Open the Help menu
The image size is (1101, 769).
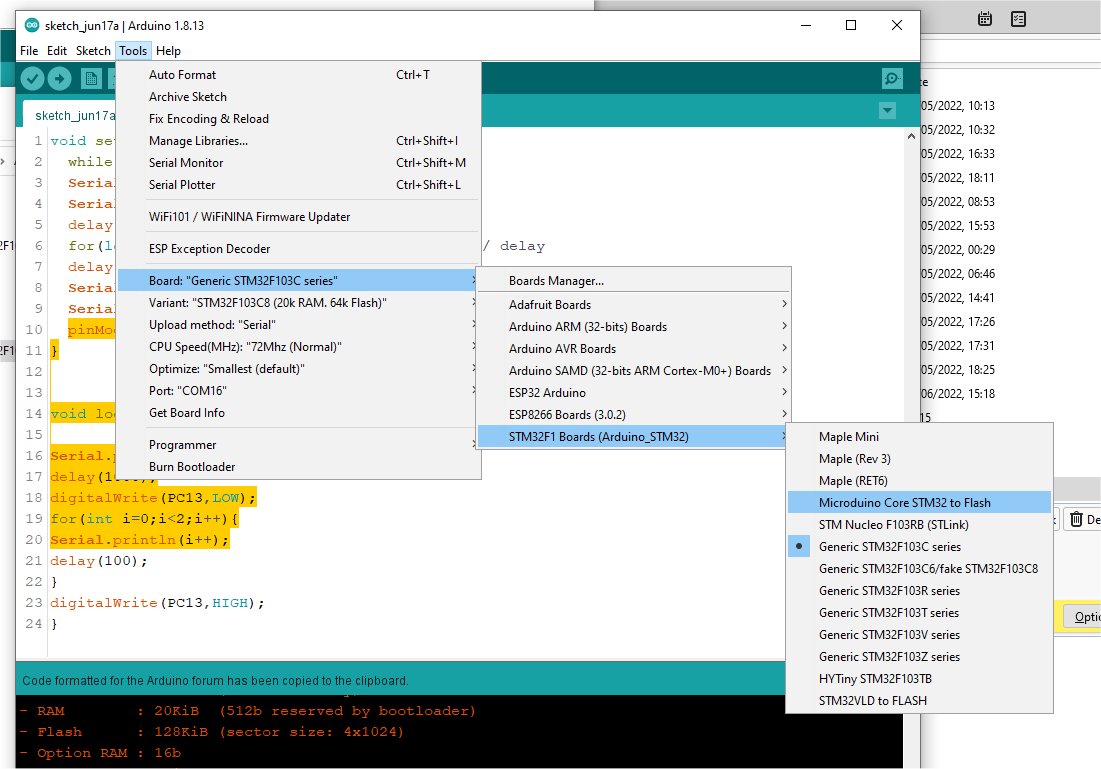[x=168, y=51]
